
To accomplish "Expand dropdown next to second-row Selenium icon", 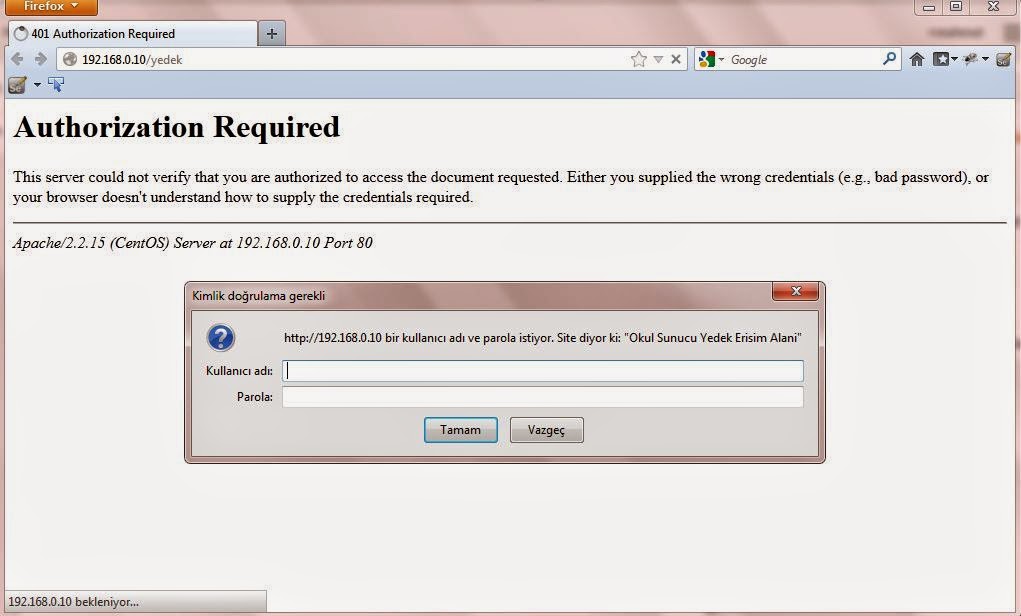I will coord(37,85).
